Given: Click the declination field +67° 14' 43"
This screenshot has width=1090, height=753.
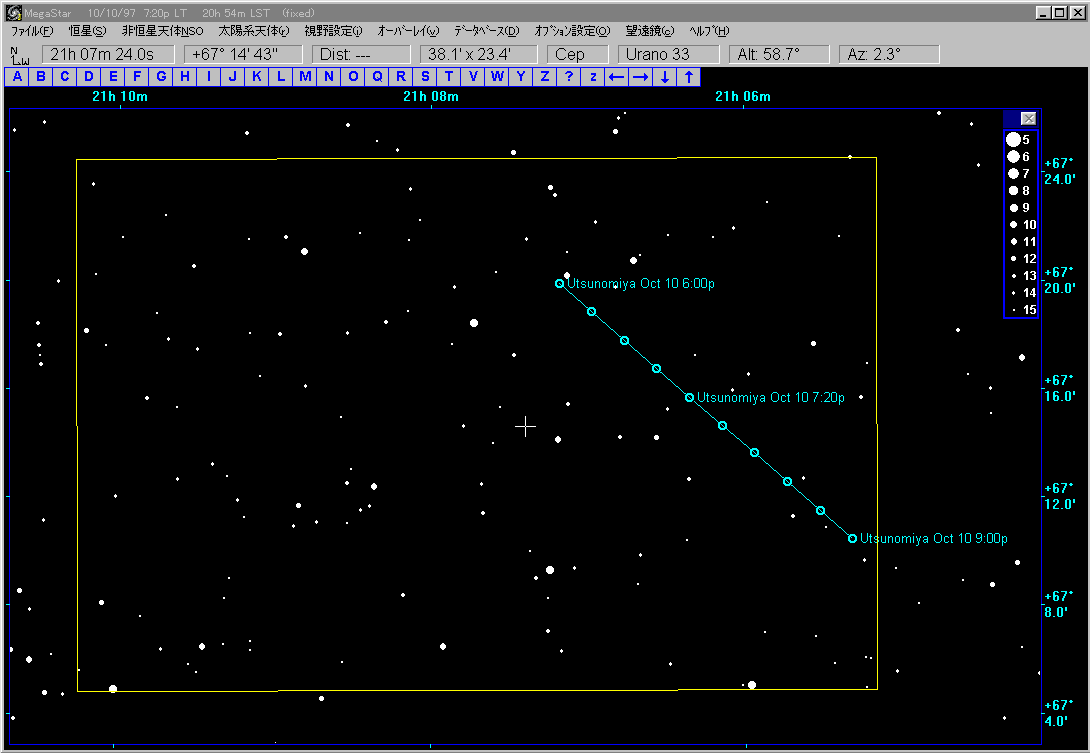Looking at the screenshot, I should (x=243, y=54).
